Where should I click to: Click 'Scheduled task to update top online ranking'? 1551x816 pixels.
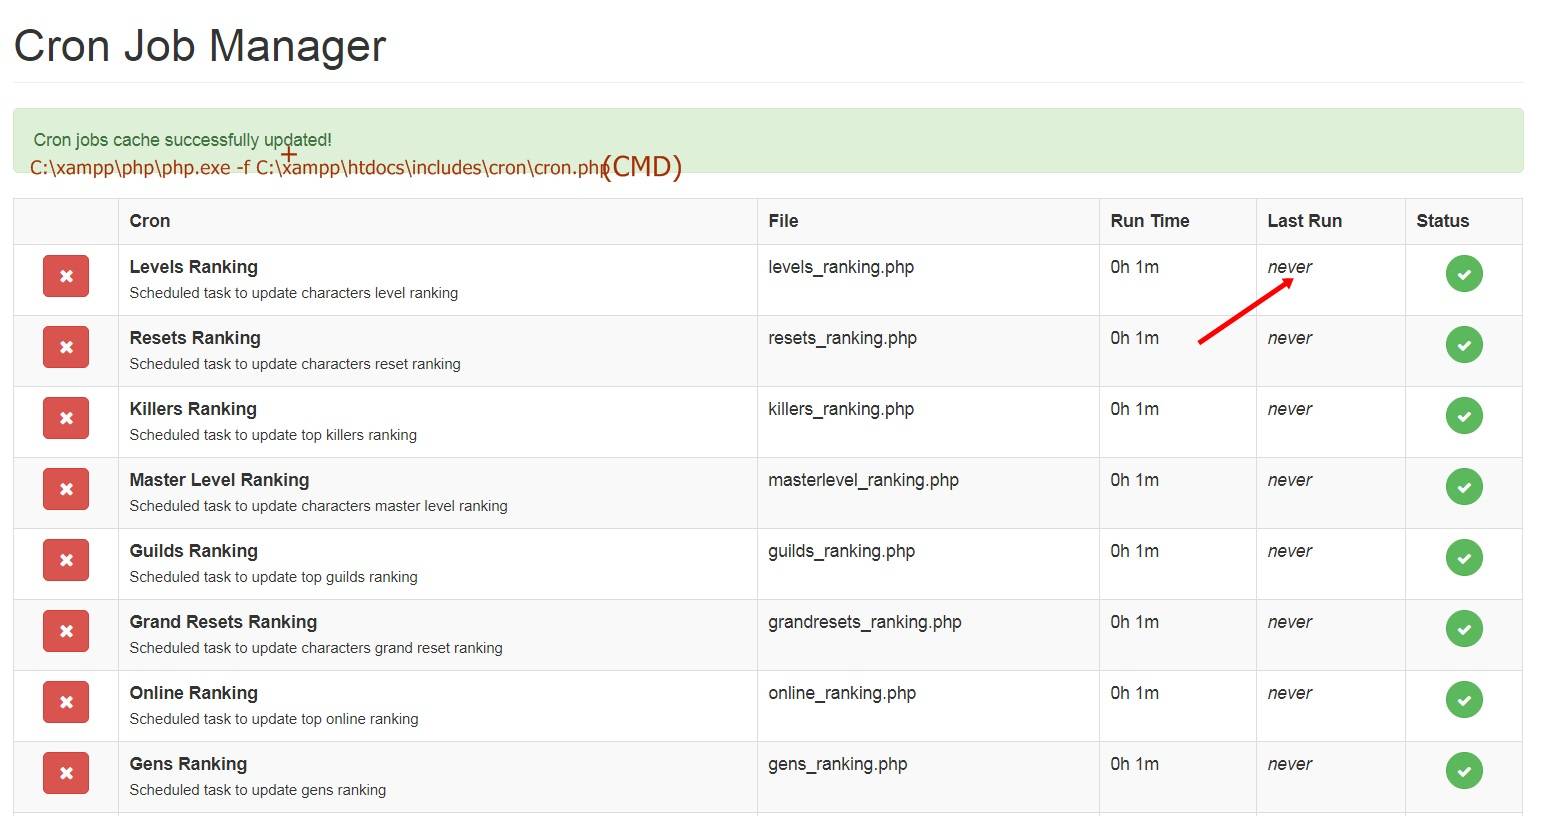pos(274,719)
